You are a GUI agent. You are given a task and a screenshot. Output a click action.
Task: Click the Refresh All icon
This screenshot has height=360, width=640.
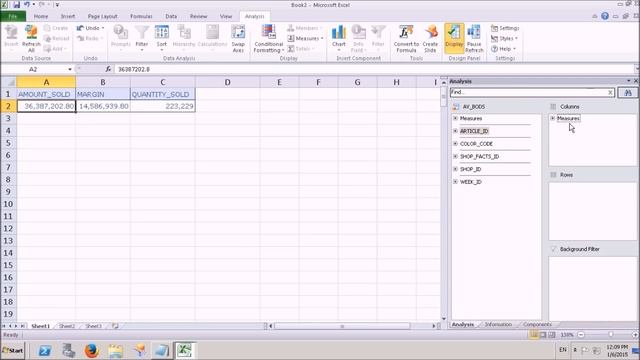pyautogui.click(x=31, y=38)
